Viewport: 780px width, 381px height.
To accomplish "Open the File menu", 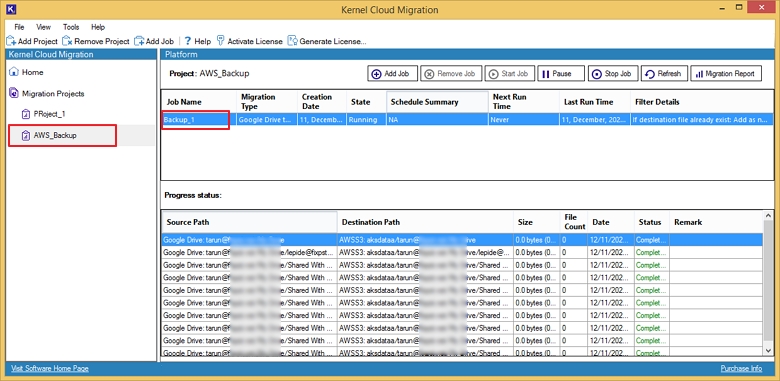I will 19,27.
